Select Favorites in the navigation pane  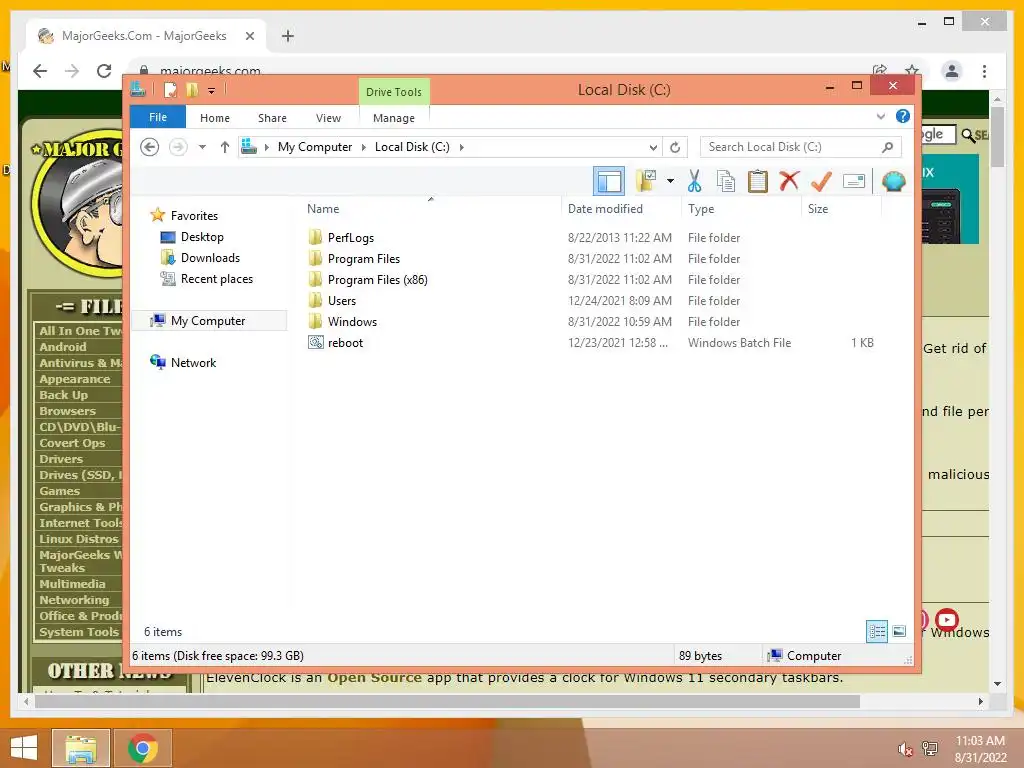194,216
